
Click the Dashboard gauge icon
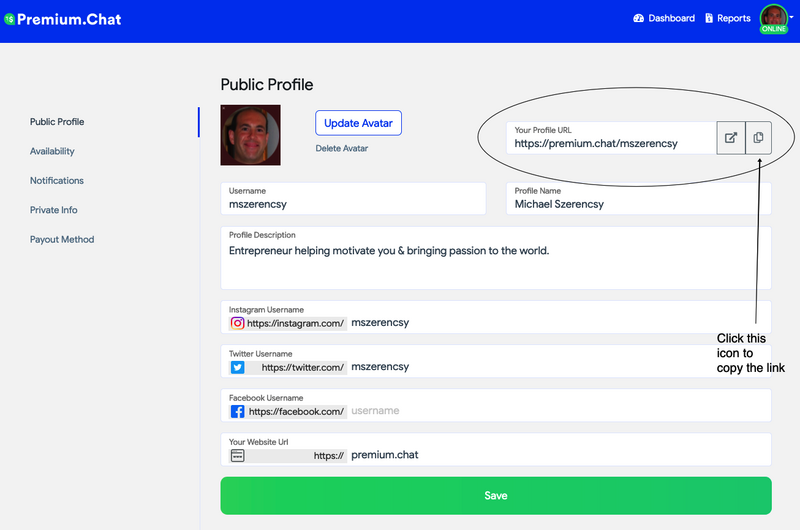click(638, 18)
